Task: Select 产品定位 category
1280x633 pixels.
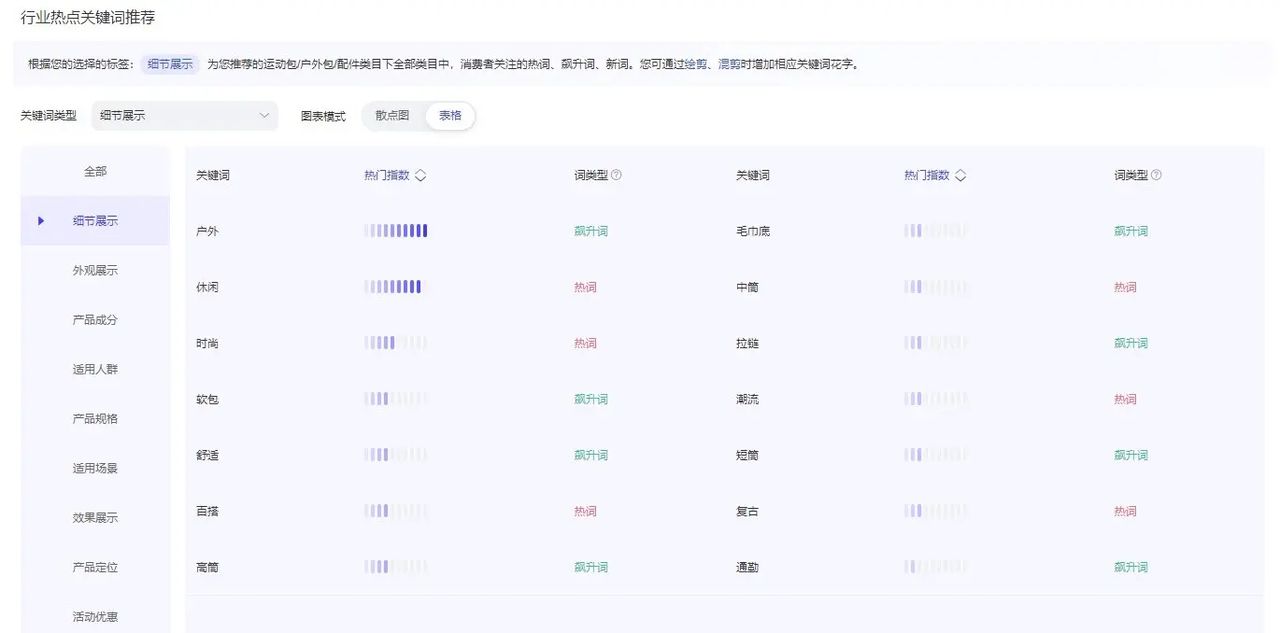Action: click(94, 567)
